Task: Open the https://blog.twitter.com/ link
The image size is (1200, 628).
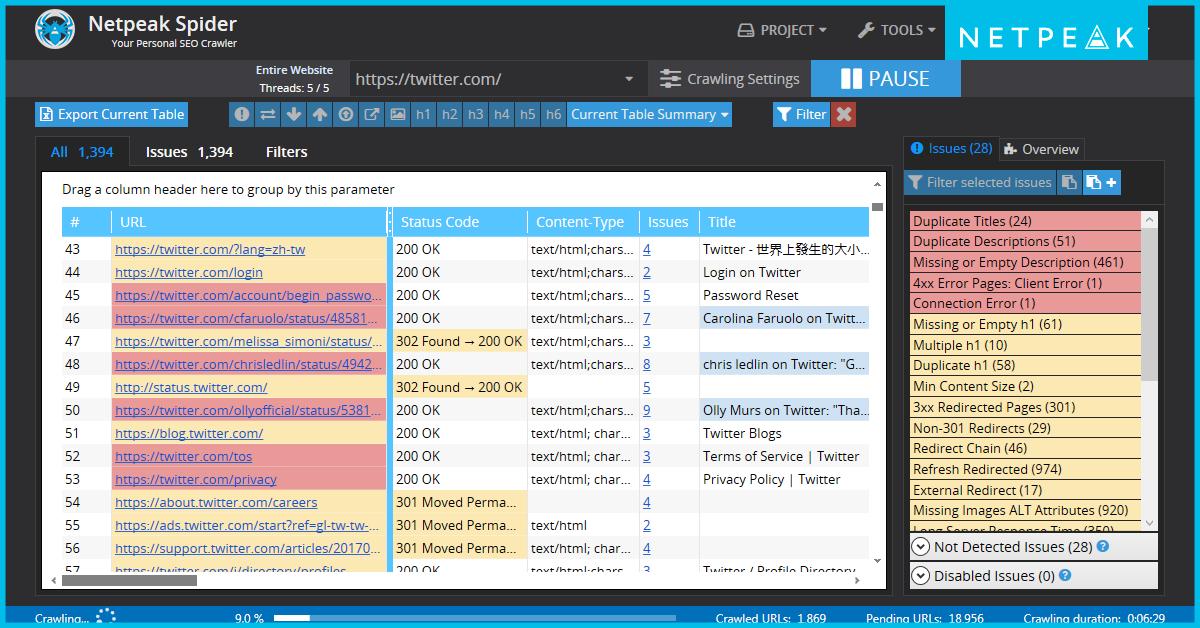Action: (189, 433)
